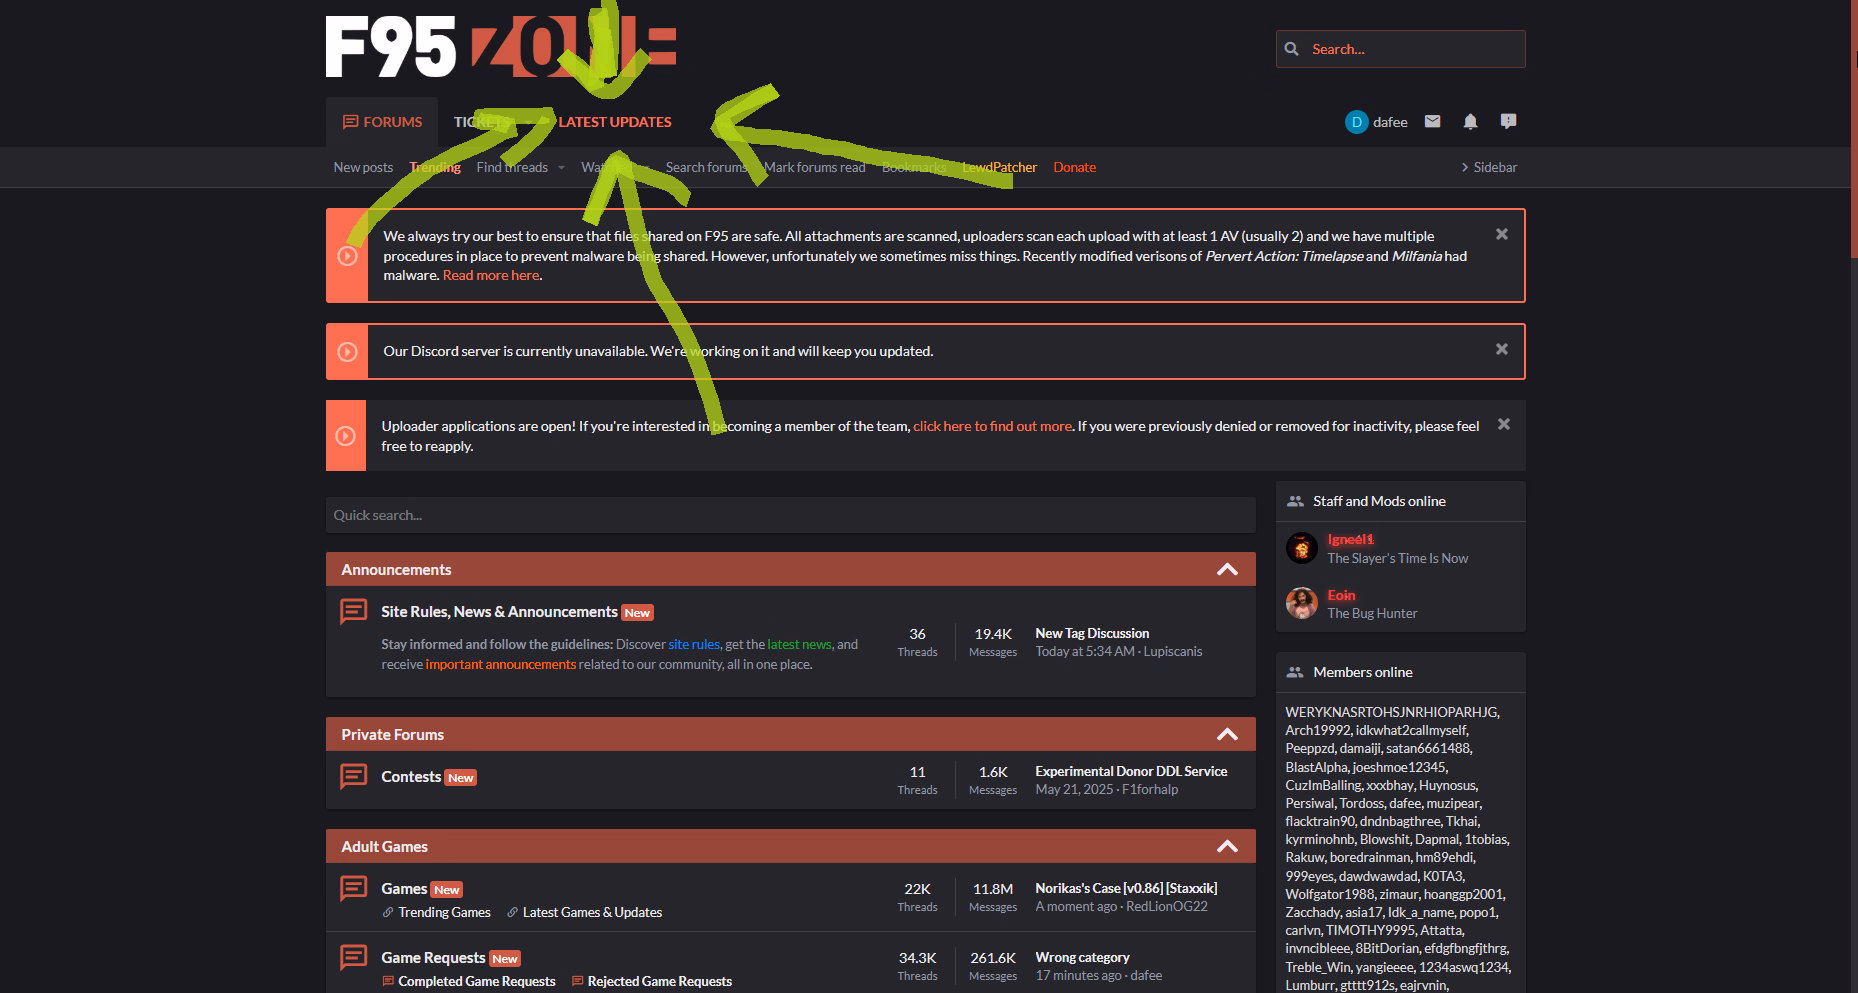This screenshot has width=1858, height=993.
Task: Open the 'Wrong category' thread
Action: pyautogui.click(x=1082, y=957)
